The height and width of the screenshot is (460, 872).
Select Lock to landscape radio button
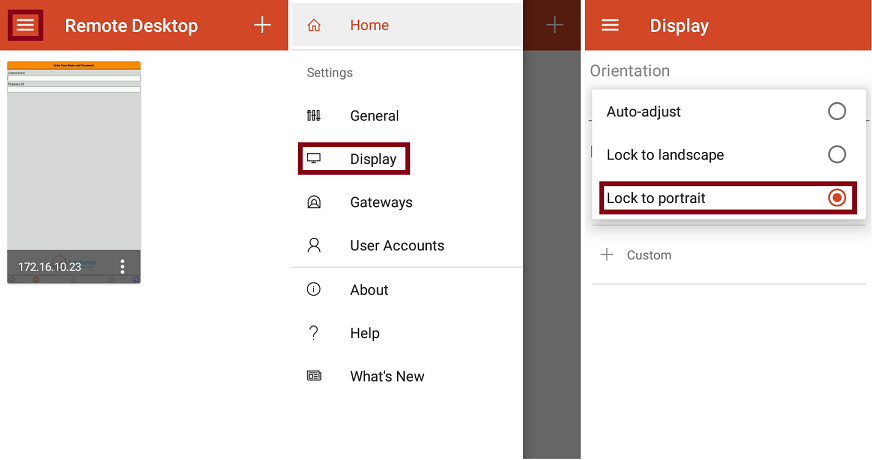(837, 154)
